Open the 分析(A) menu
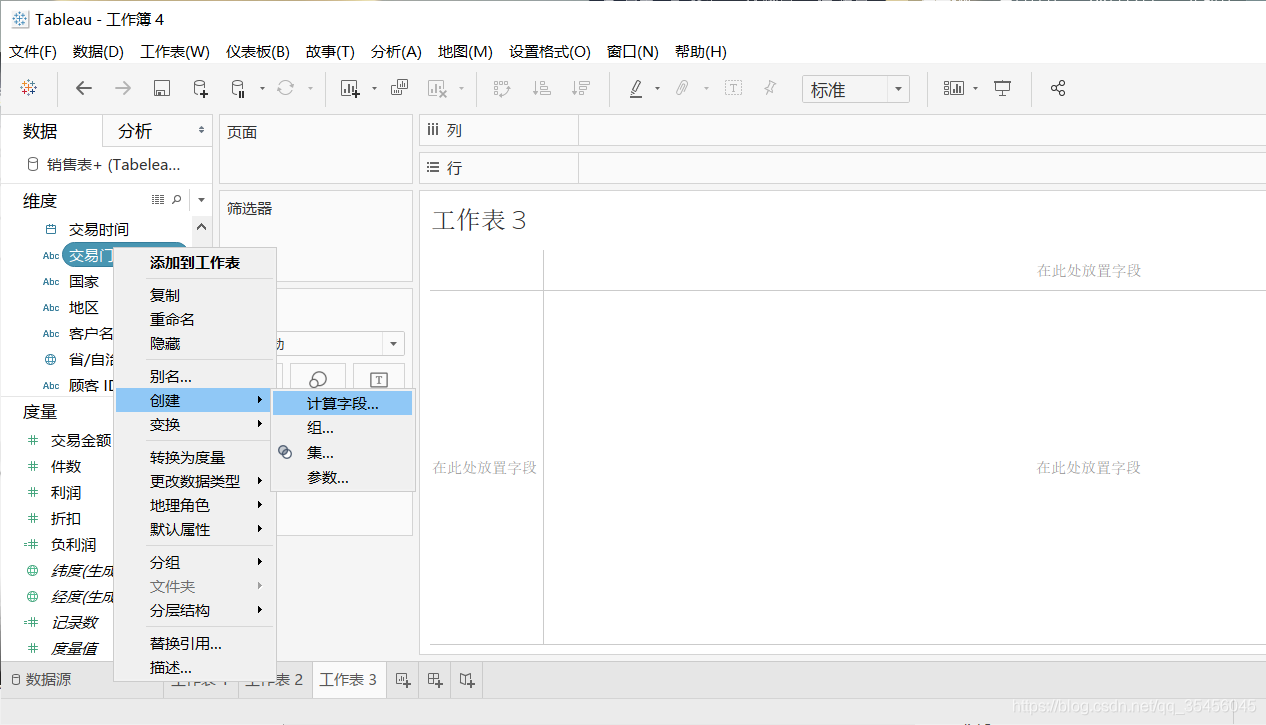The height and width of the screenshot is (725, 1266). (x=396, y=51)
